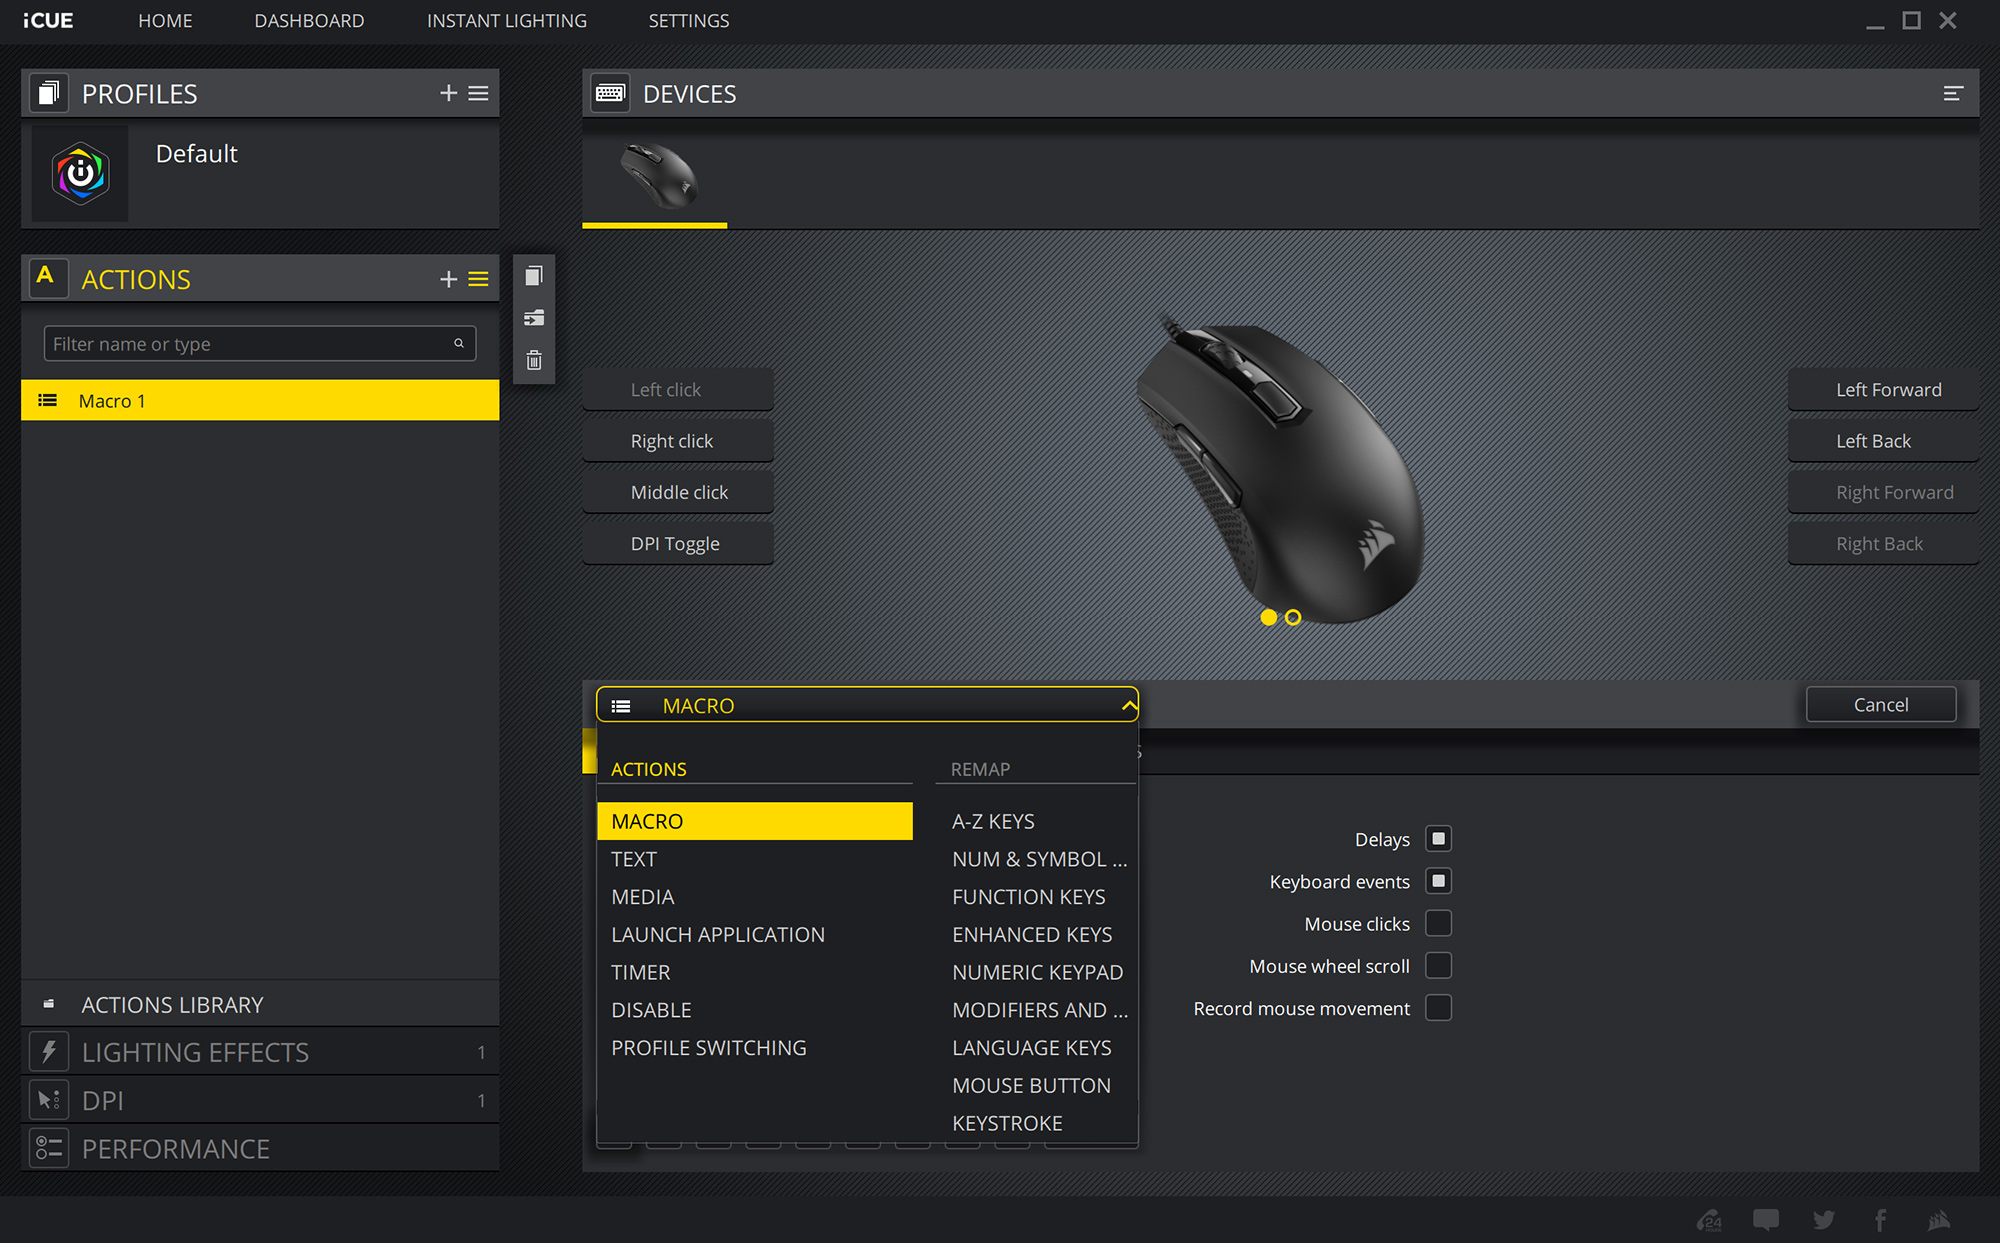
Task: Click the plus icon to add new action
Action: (448, 279)
